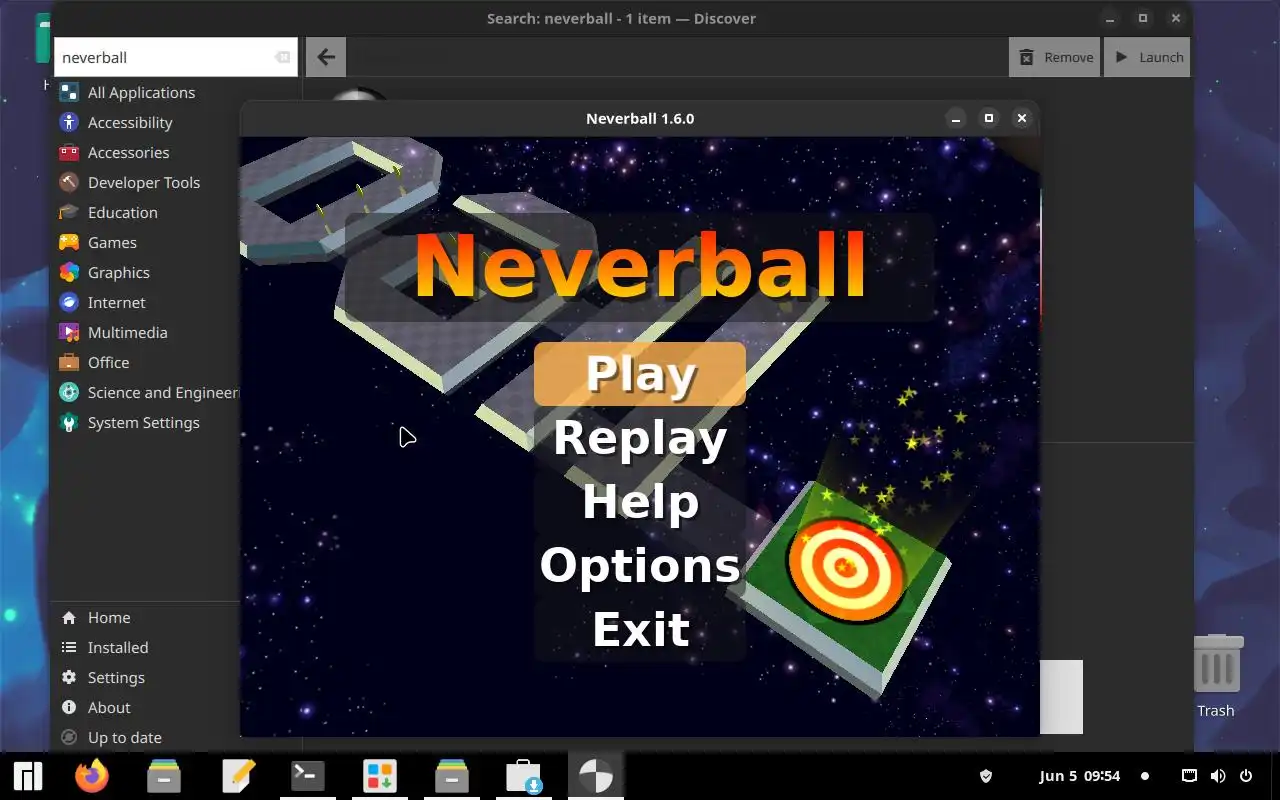Image resolution: width=1280 pixels, height=800 pixels.
Task: Switch to Discover shopping bag taskbar icon
Action: tap(524, 776)
